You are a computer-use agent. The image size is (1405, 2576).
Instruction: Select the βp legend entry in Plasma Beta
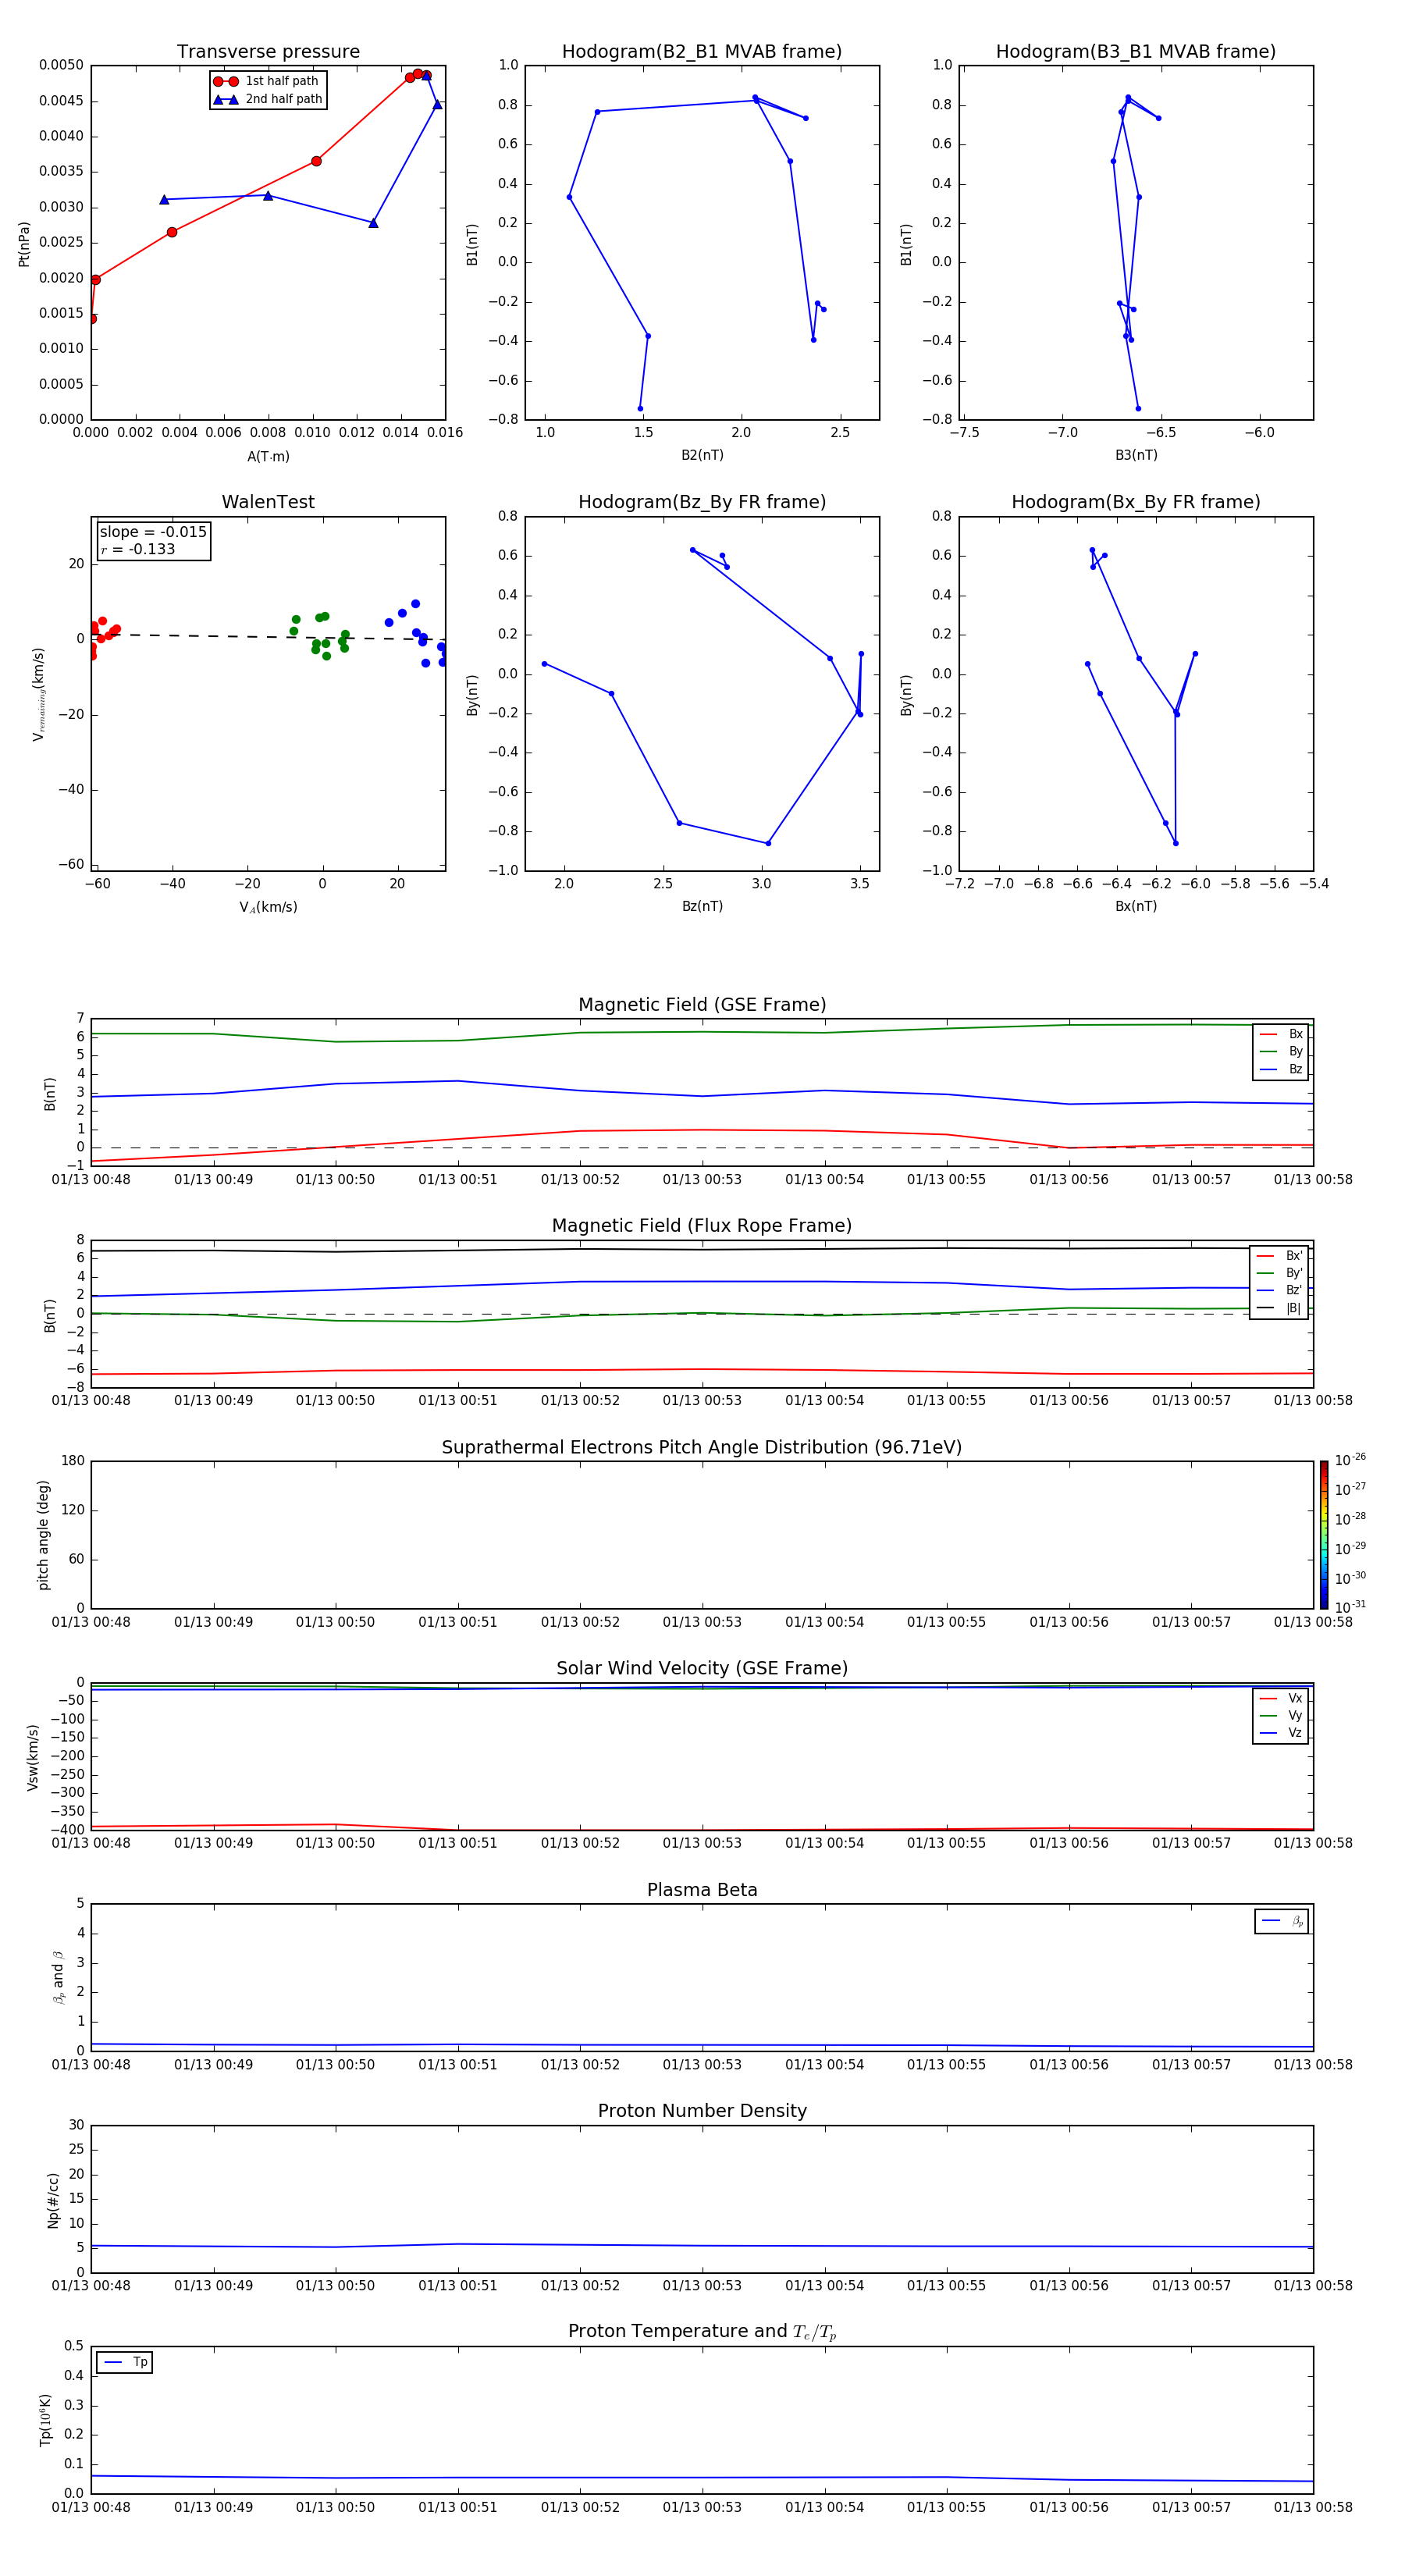pyautogui.click(x=1282, y=1921)
